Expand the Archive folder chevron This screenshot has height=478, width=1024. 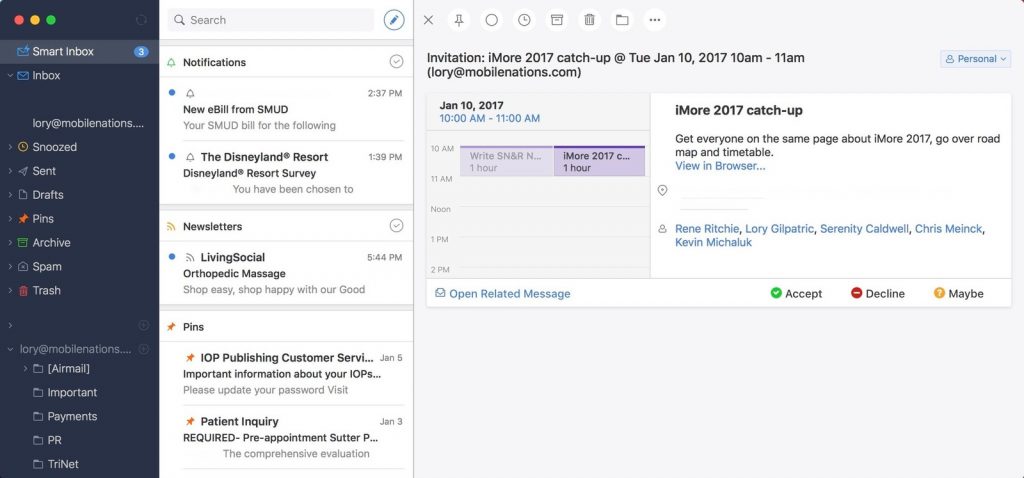(x=10, y=242)
